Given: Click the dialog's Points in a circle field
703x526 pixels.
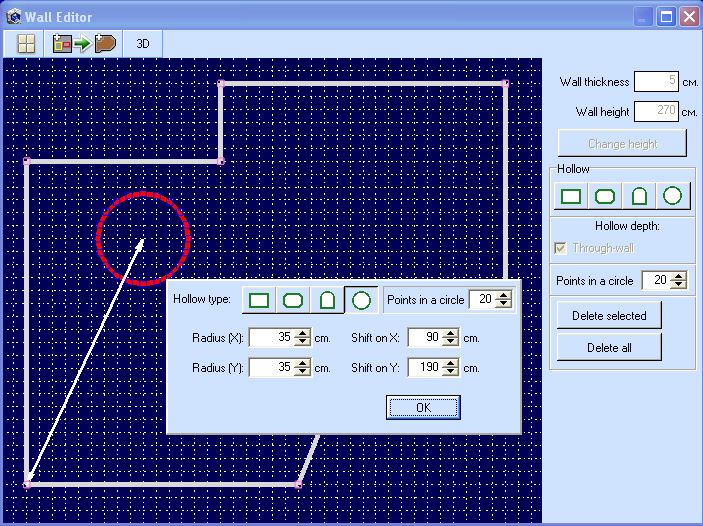Looking at the screenshot, I should pos(482,300).
